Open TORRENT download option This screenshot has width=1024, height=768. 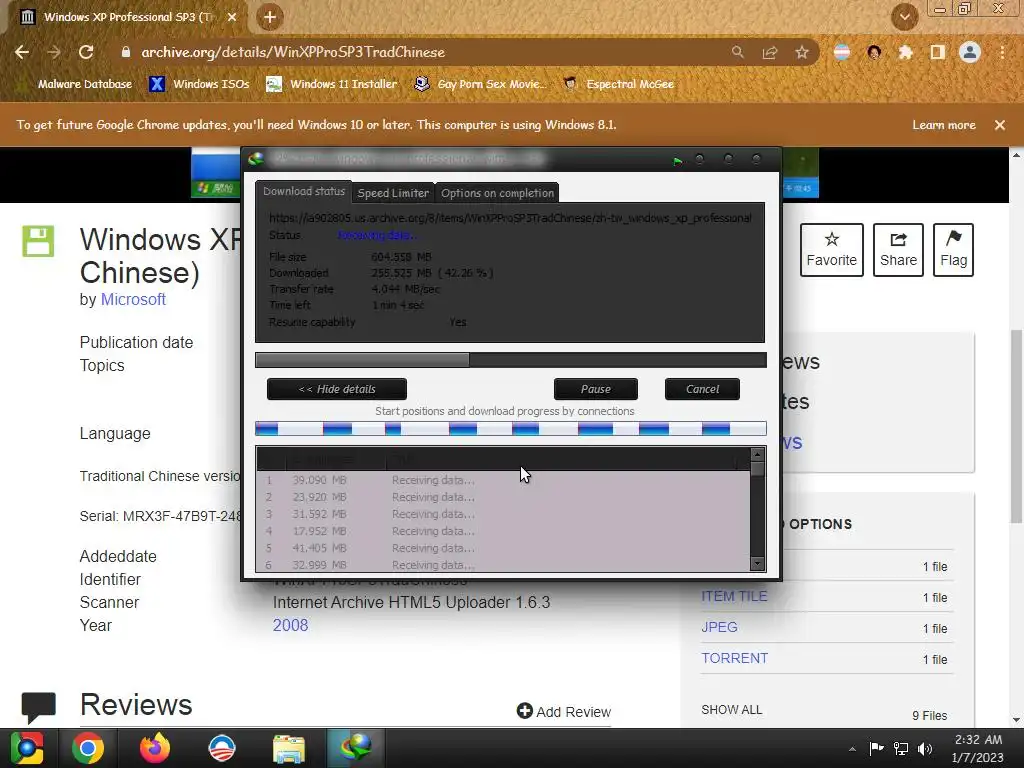tap(735, 658)
